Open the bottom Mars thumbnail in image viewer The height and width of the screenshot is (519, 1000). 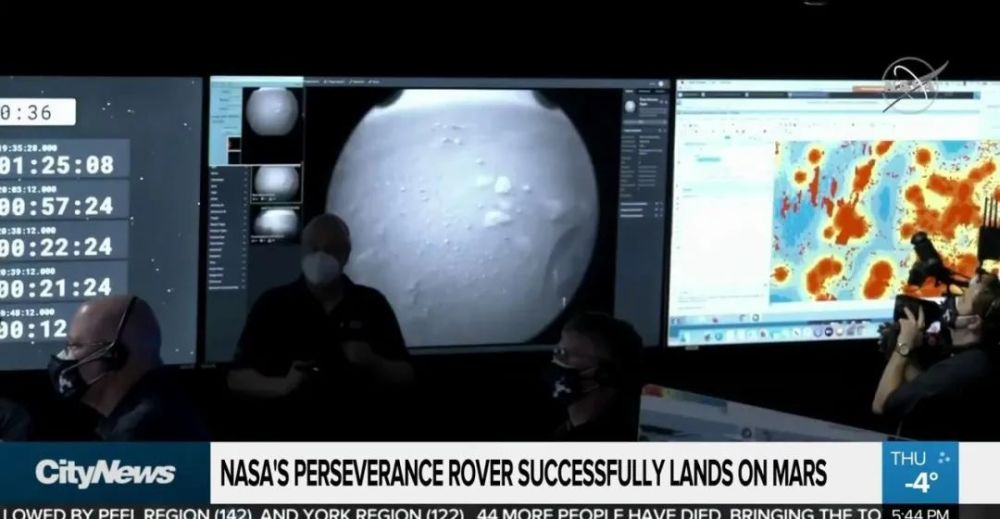click(x=276, y=223)
